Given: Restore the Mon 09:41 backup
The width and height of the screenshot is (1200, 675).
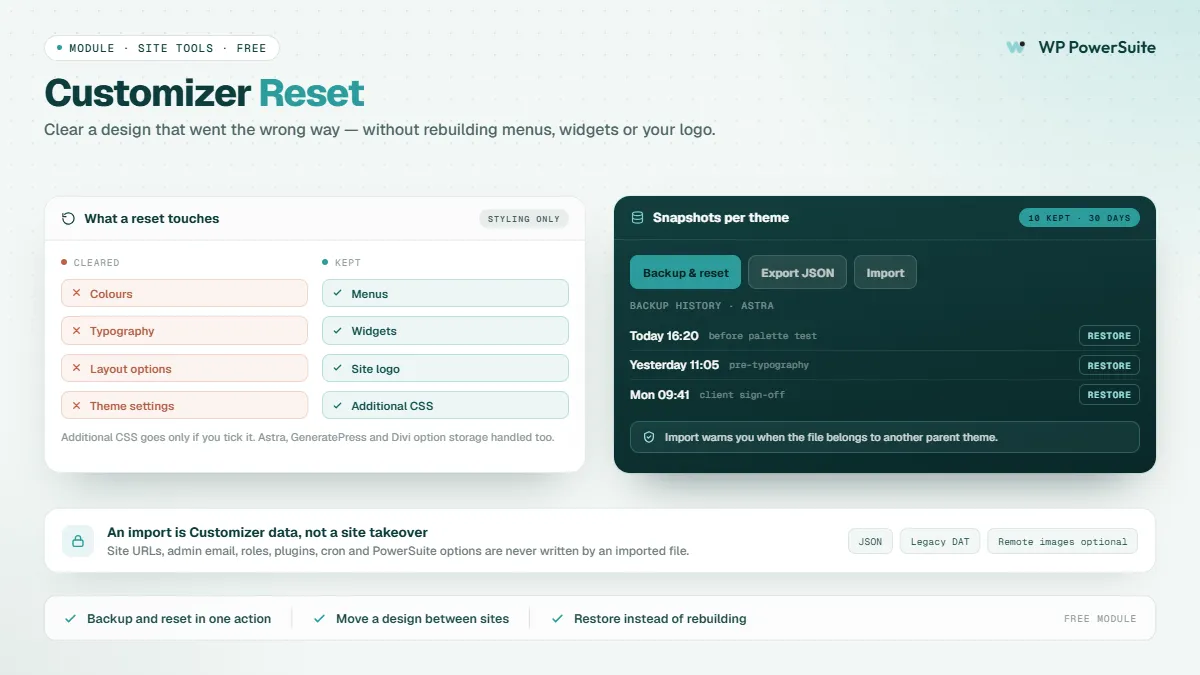Looking at the screenshot, I should [x=1109, y=394].
